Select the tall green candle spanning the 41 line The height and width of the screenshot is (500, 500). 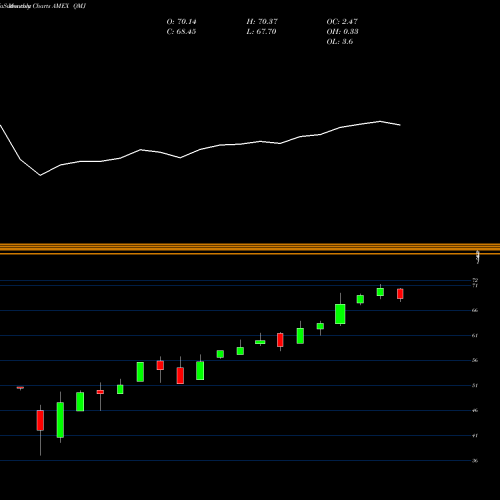(60, 420)
